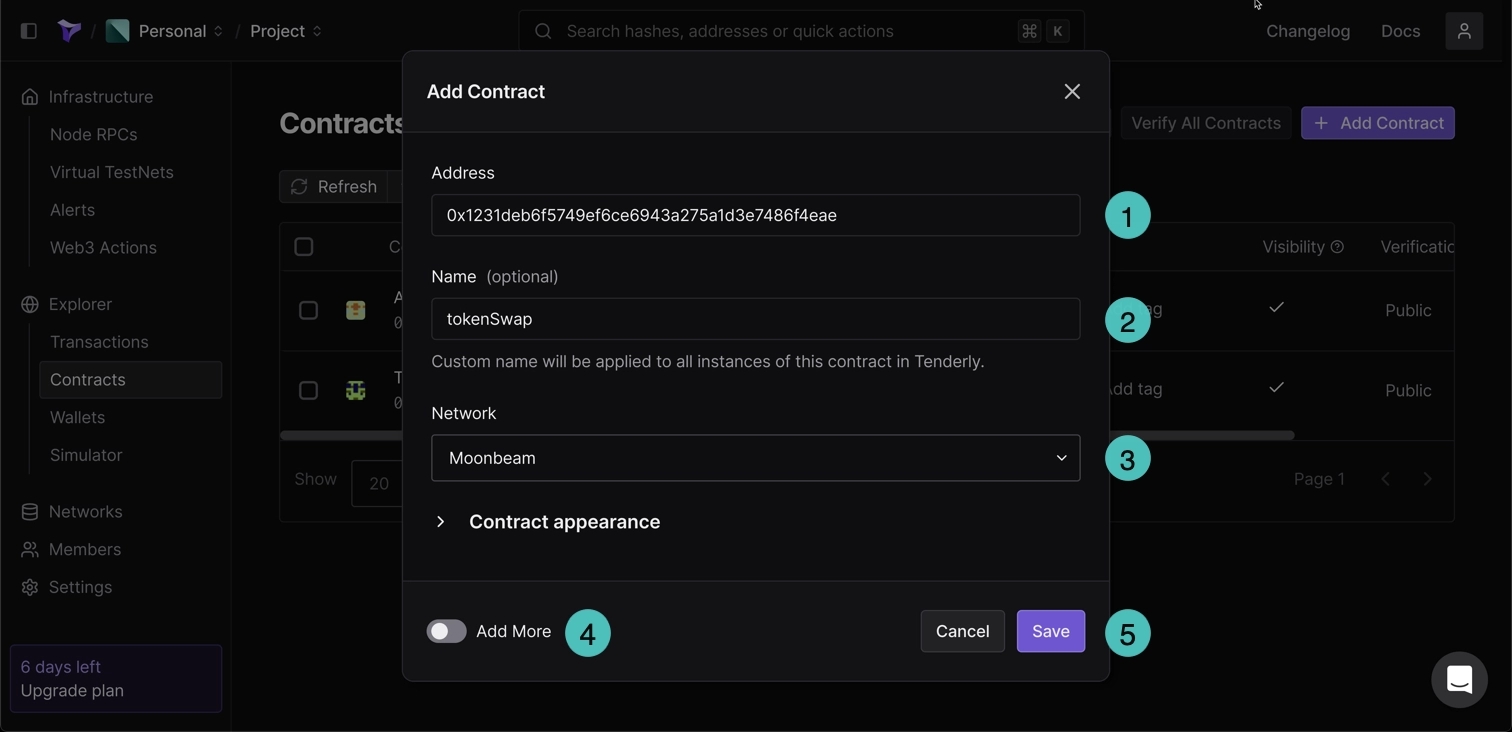Click the Tenderly logo icon
The height and width of the screenshot is (732, 1512).
tap(69, 31)
